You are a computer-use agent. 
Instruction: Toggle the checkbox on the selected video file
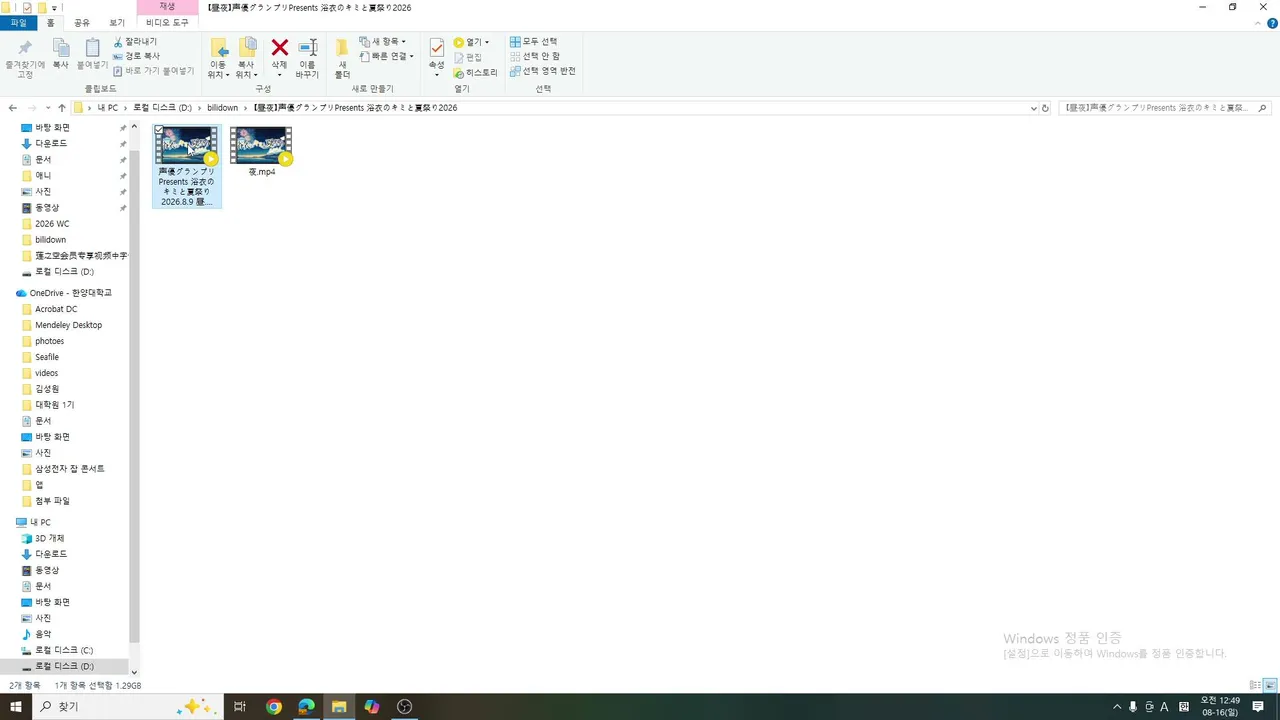click(x=159, y=130)
